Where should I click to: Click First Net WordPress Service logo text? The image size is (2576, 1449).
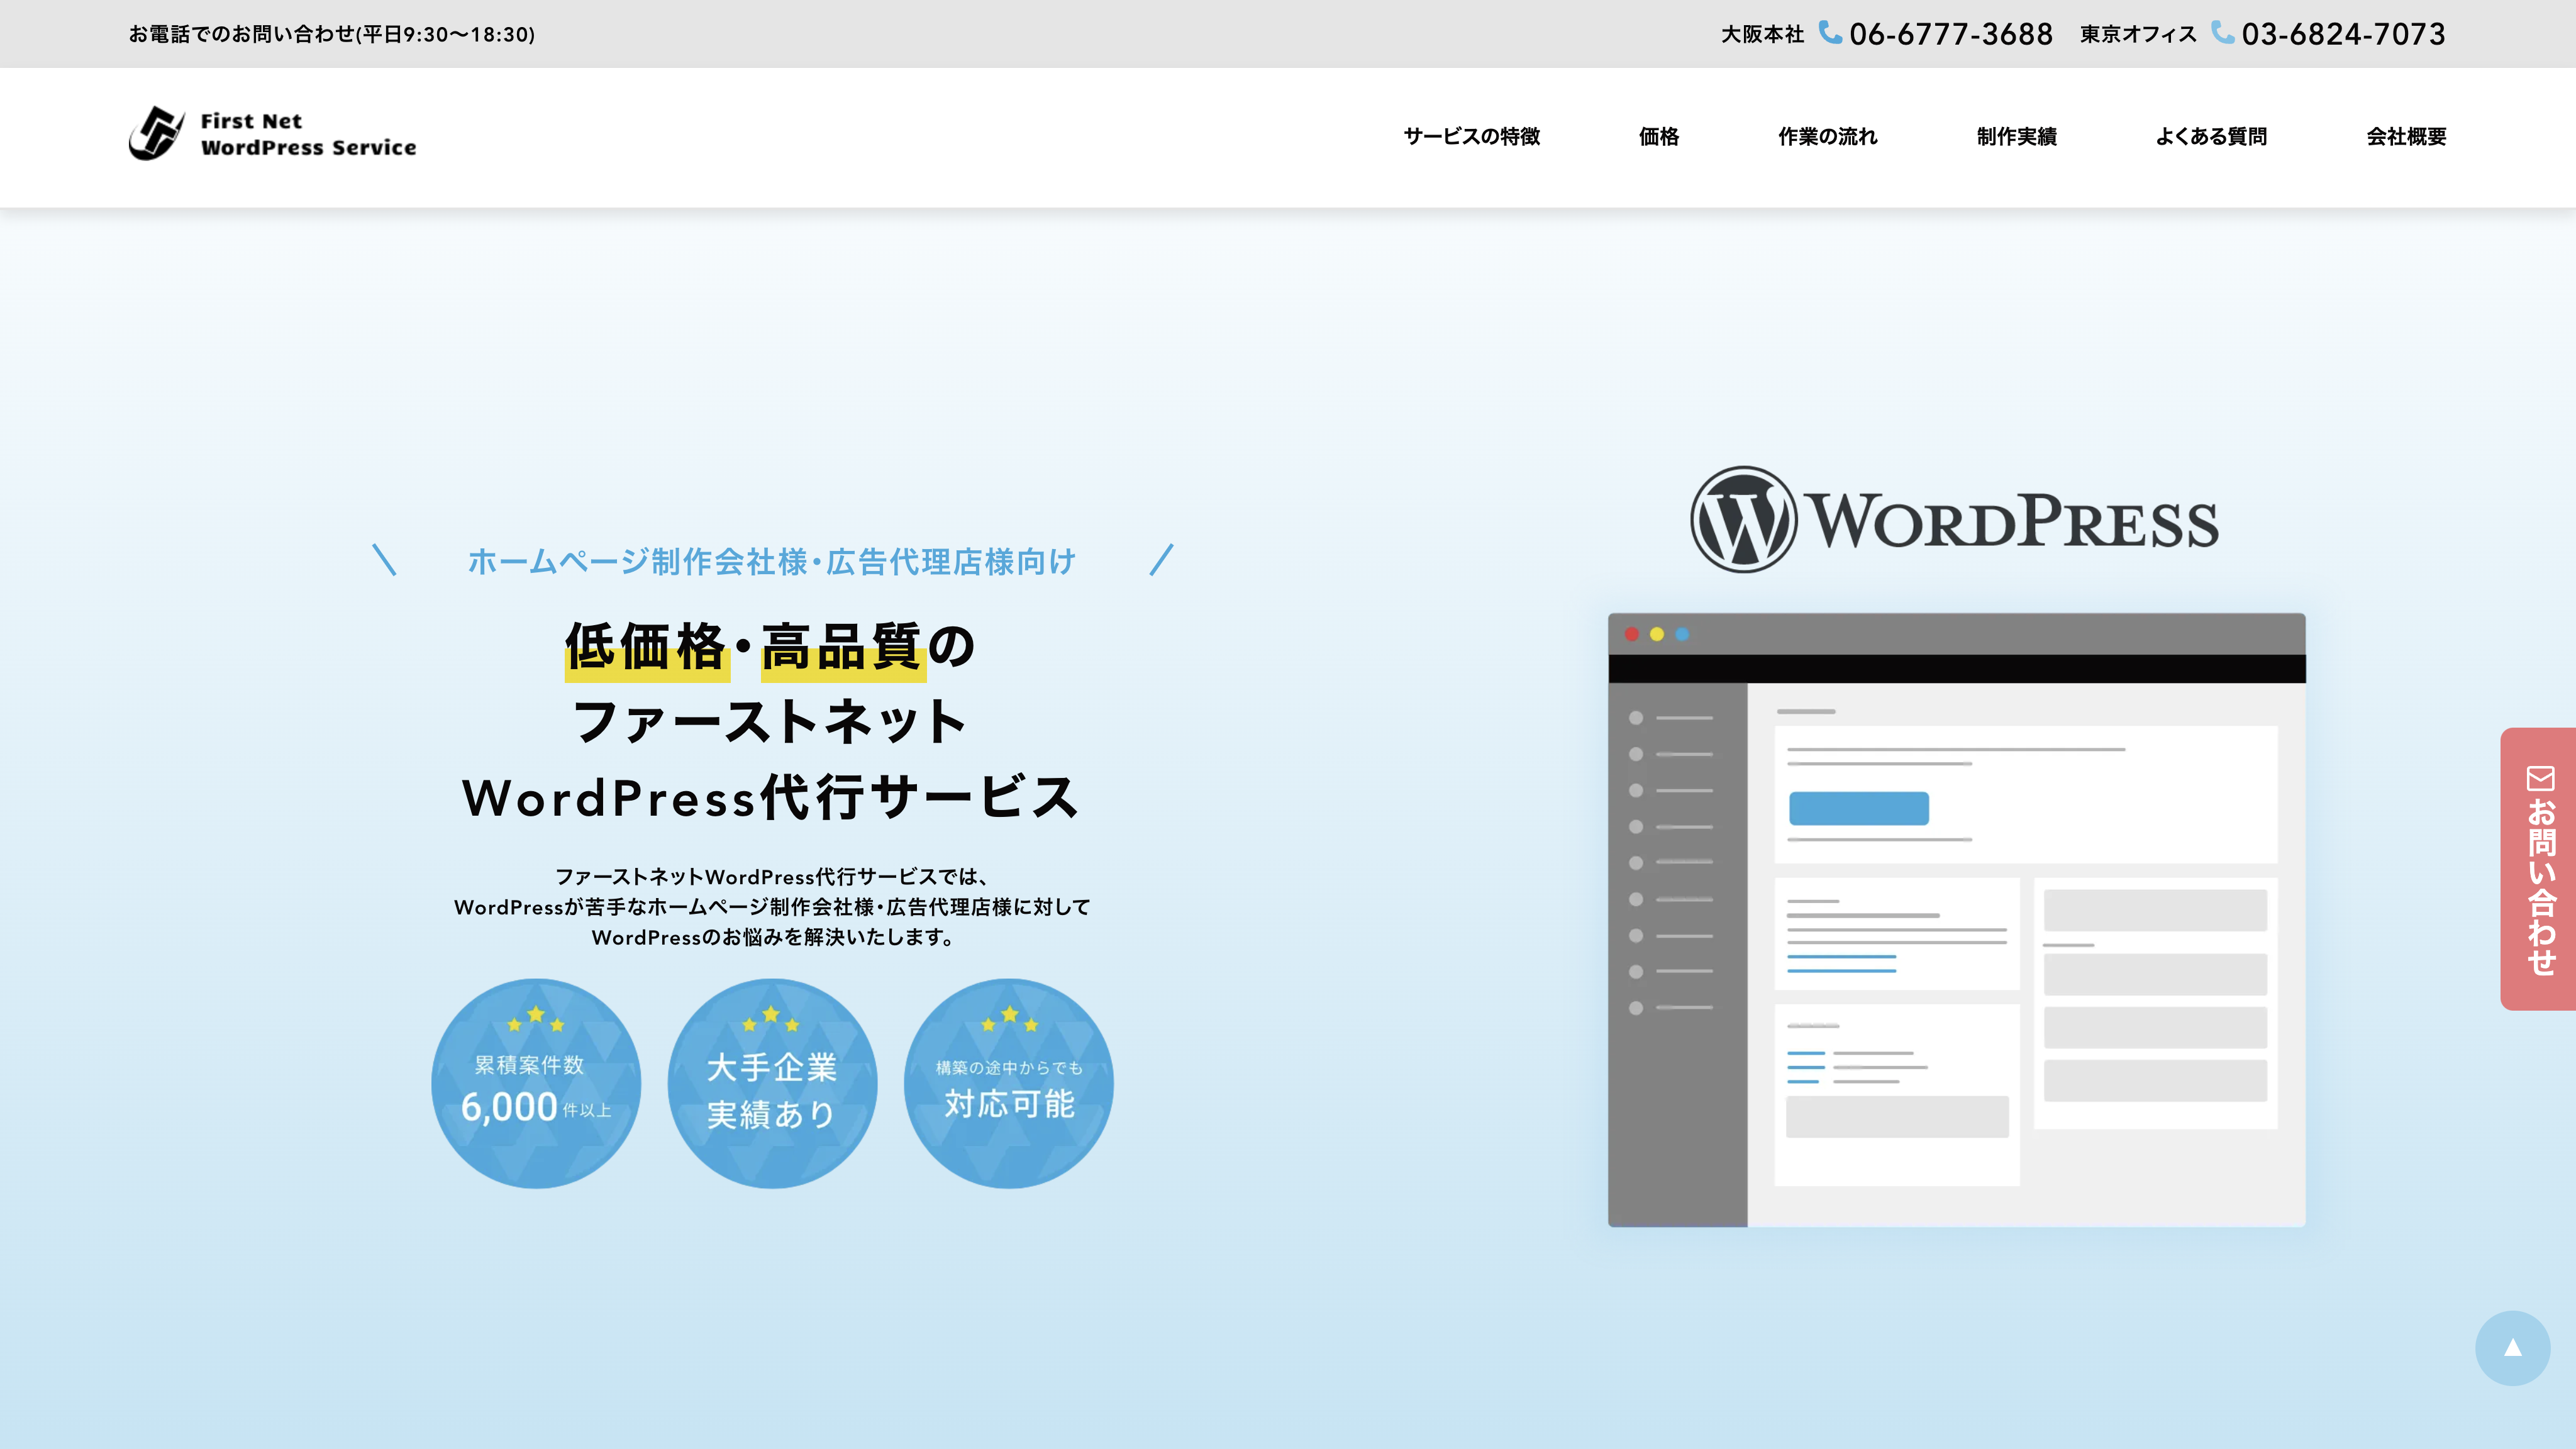[308, 134]
